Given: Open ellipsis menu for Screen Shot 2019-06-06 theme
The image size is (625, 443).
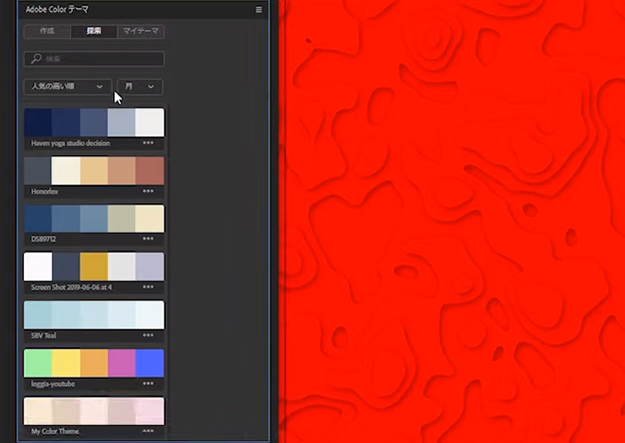Looking at the screenshot, I should (148, 287).
